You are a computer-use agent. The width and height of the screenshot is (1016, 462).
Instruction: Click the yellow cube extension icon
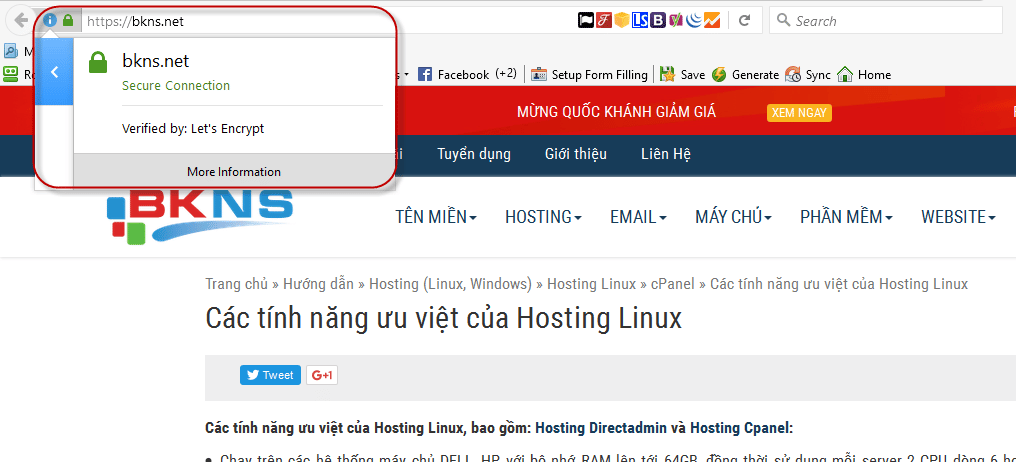pyautogui.click(x=621, y=21)
